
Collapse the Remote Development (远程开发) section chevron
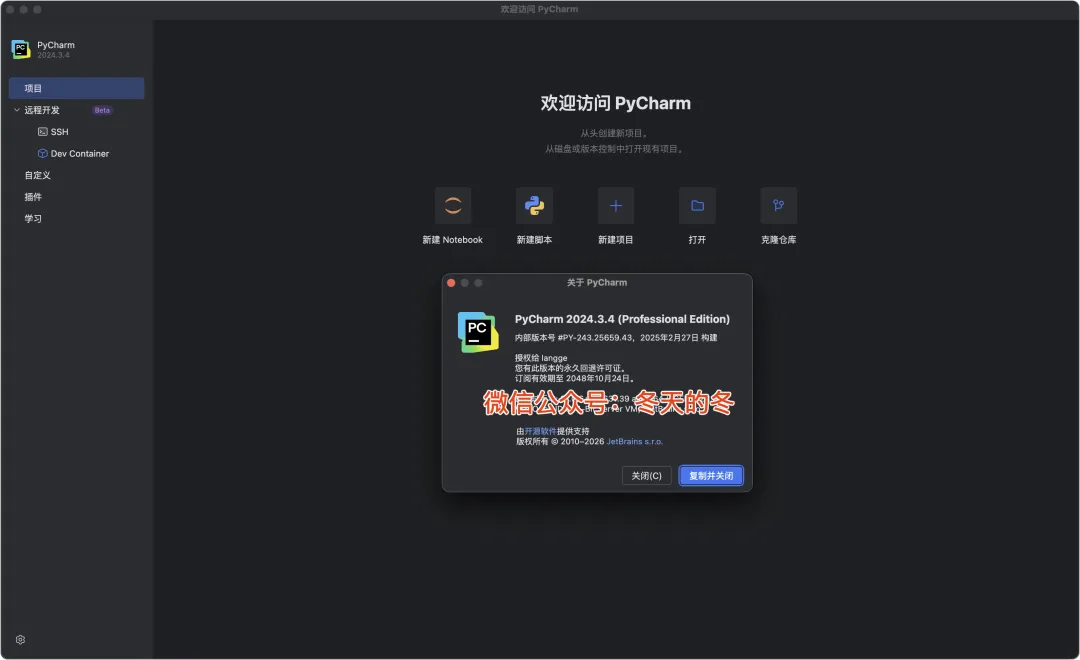[17, 110]
